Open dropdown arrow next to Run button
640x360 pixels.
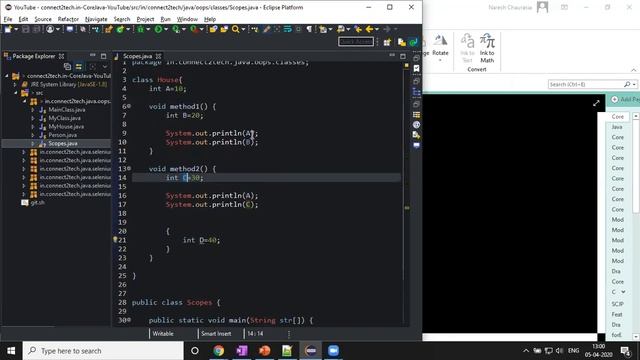tap(166, 29)
